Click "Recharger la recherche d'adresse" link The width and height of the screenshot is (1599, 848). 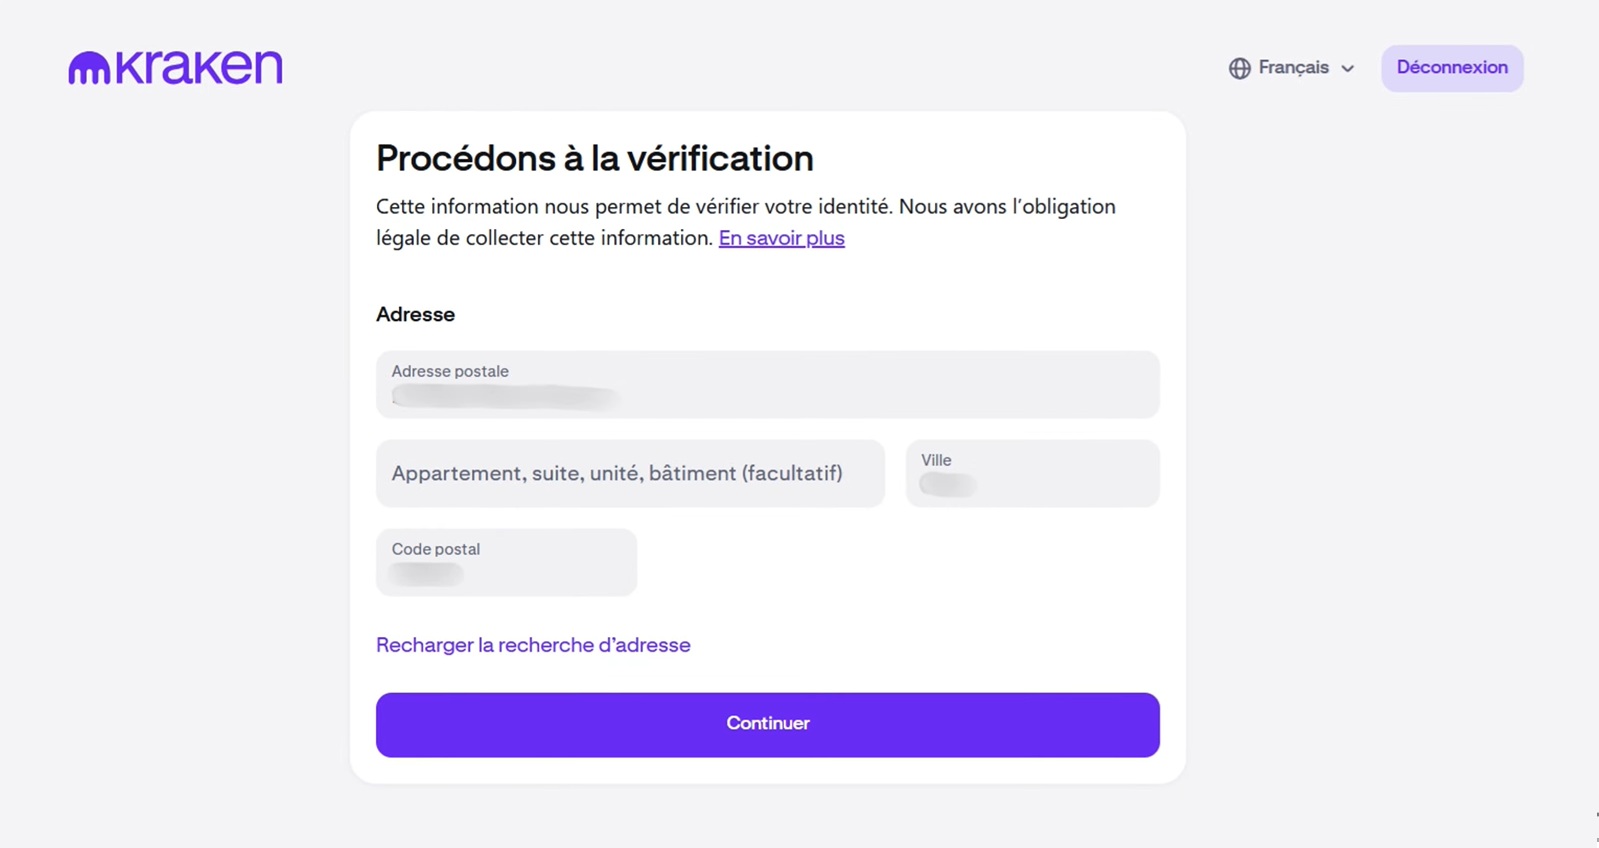(533, 645)
